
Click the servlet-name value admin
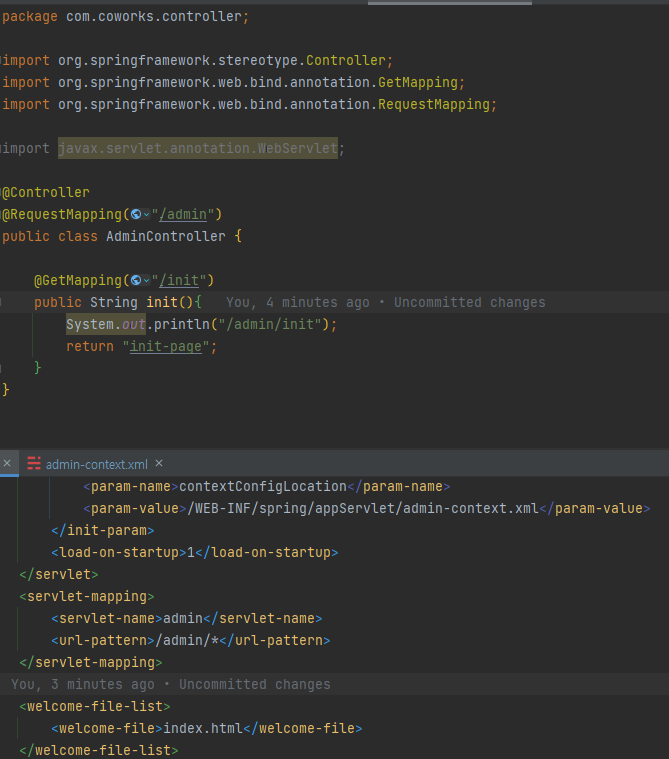pos(183,618)
